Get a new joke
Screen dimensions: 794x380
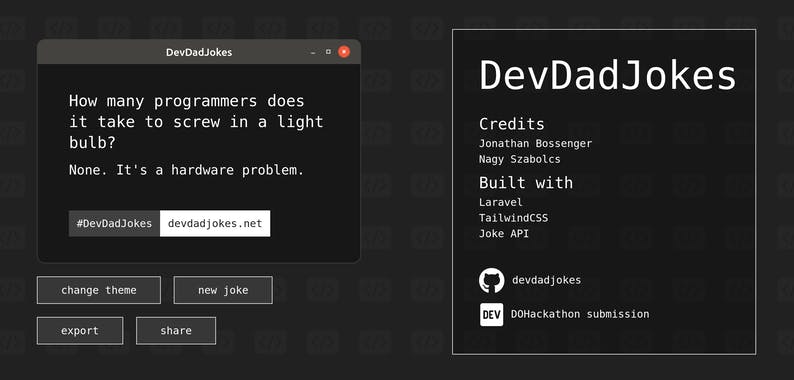(x=223, y=290)
